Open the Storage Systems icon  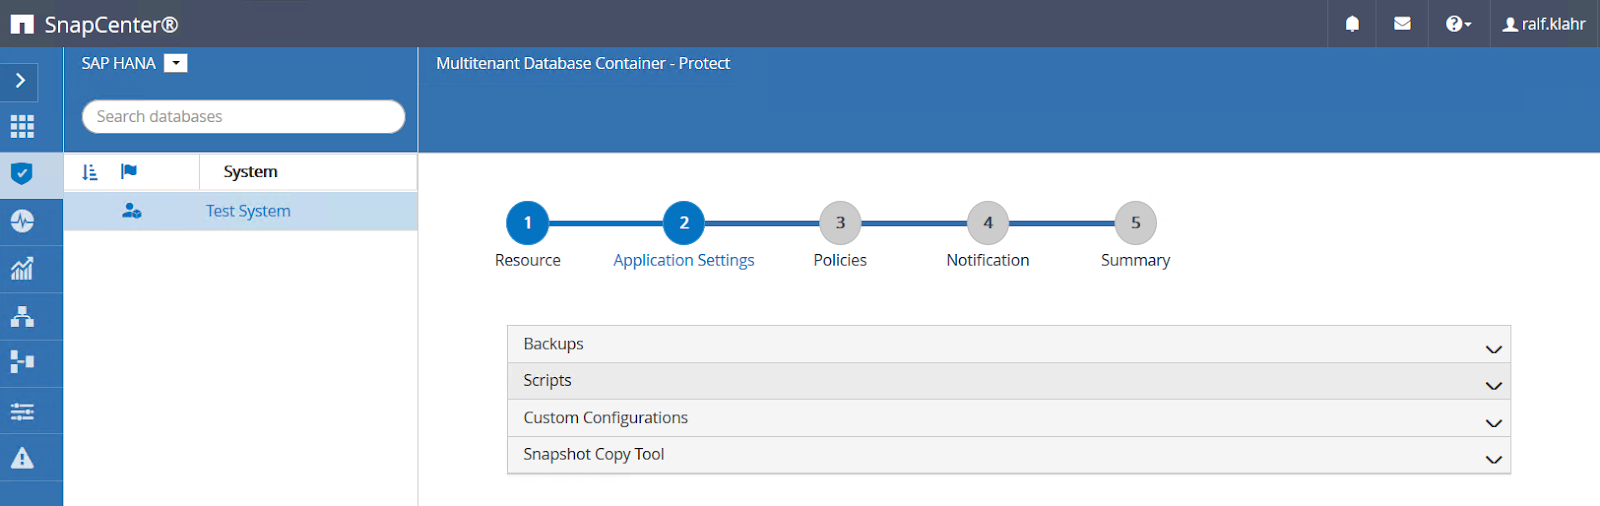tap(22, 362)
